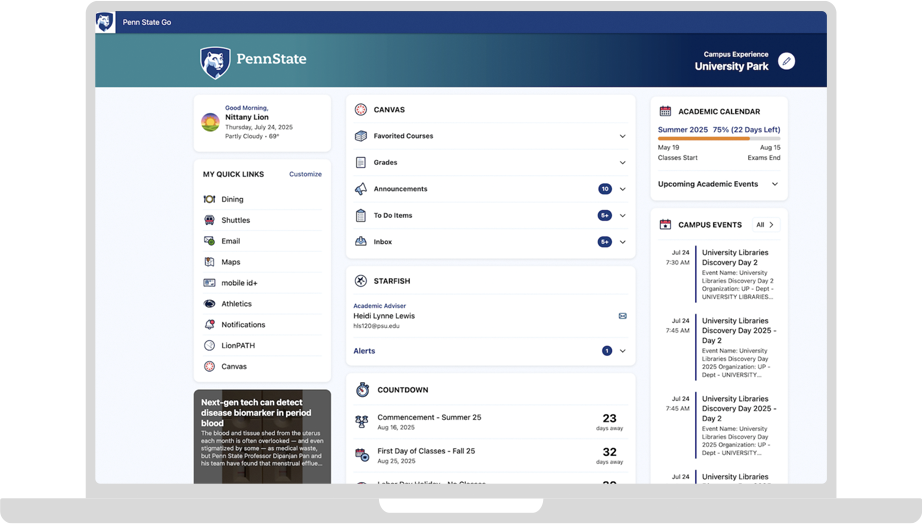Screen dimensions: 923x524
Task: Open the mobile id+ card icon
Action: pyautogui.click(x=209, y=283)
